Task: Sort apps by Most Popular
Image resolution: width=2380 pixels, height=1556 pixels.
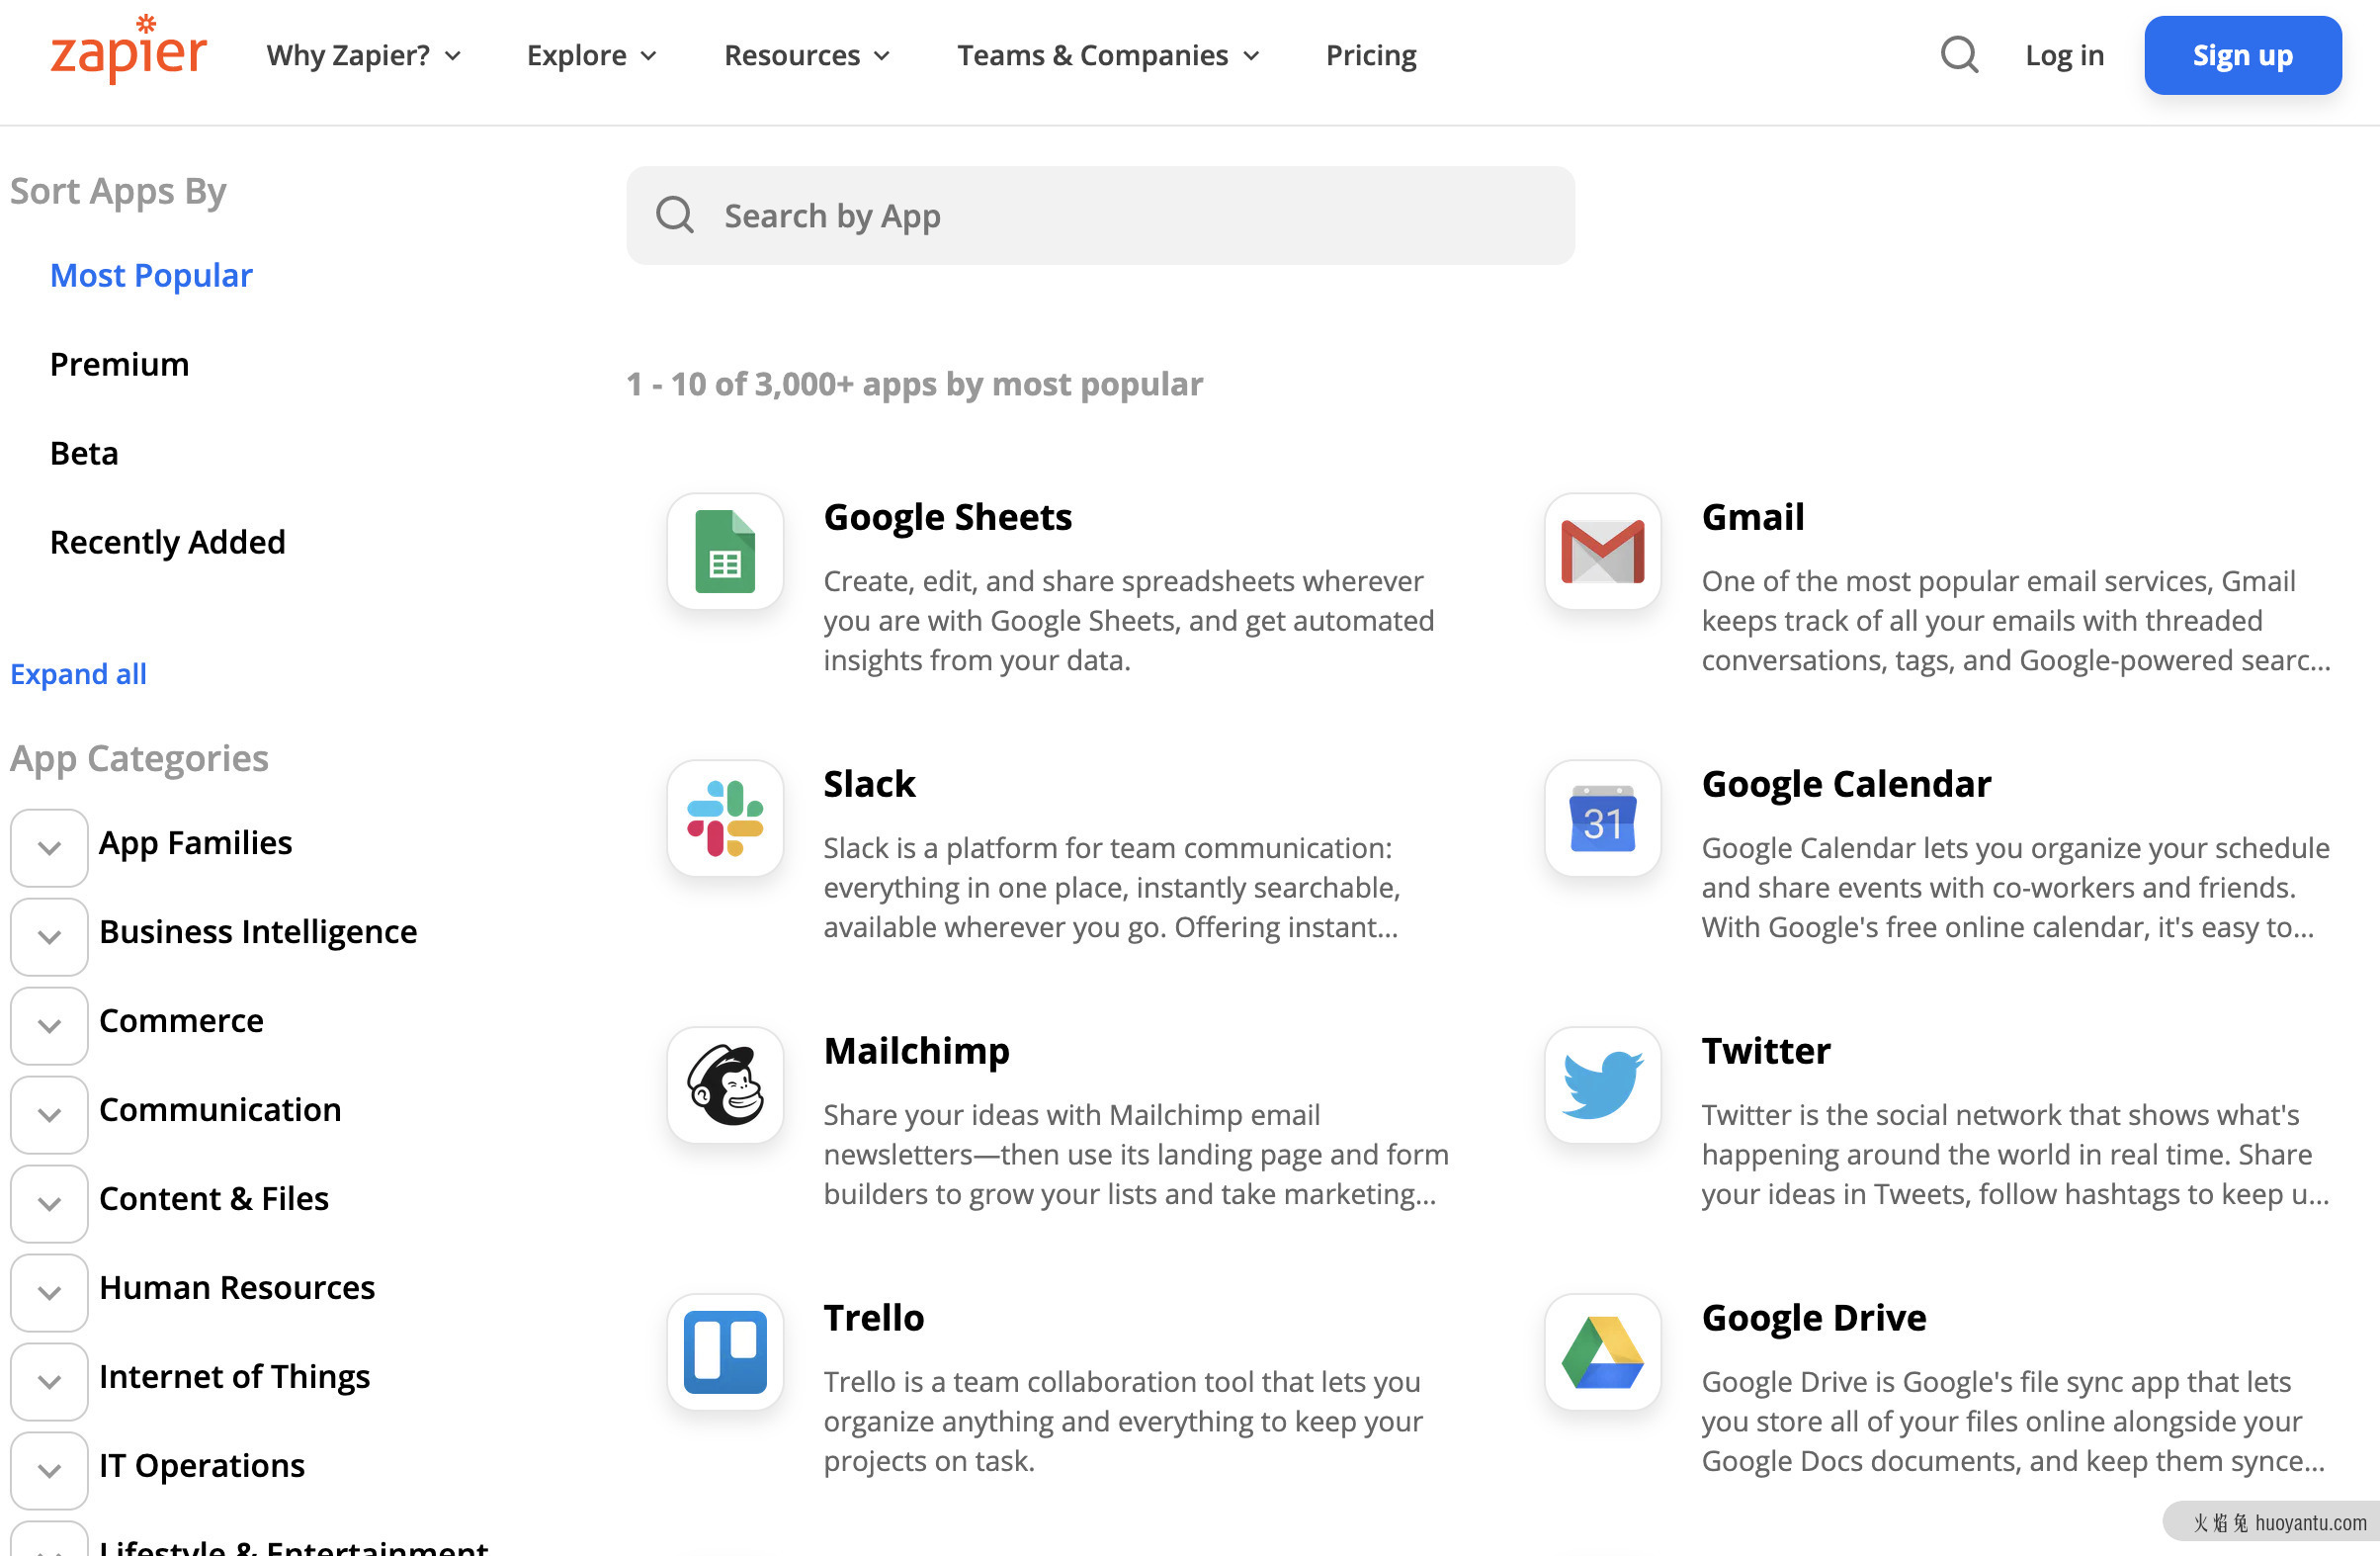Action: [151, 275]
